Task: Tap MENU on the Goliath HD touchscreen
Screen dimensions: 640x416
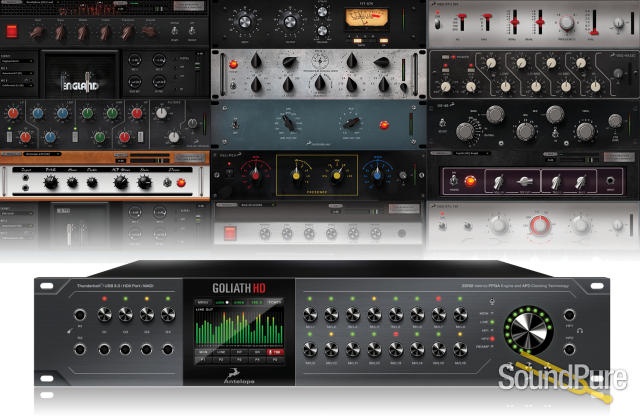Action: (x=204, y=301)
